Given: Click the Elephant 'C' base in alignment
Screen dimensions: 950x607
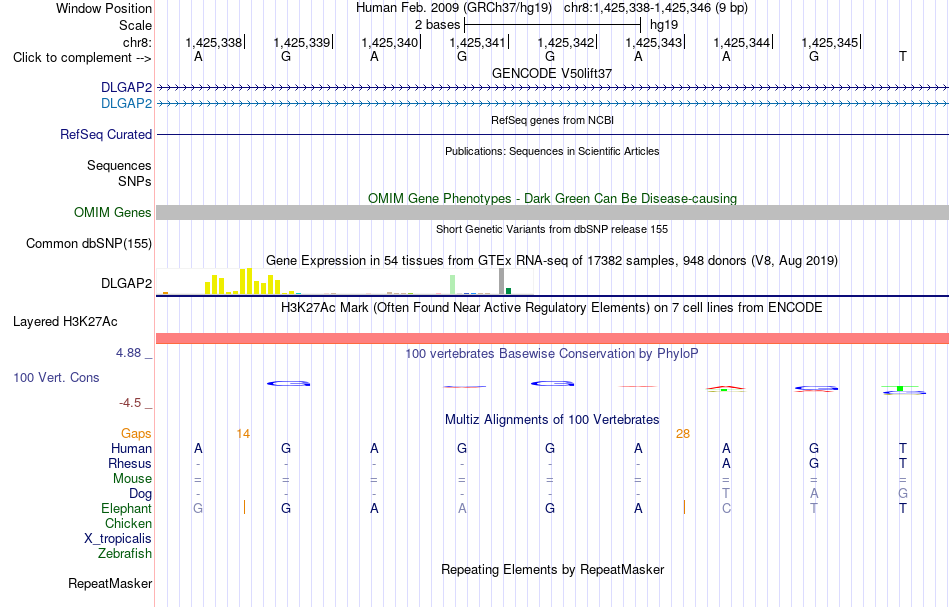Looking at the screenshot, I should [x=726, y=508].
